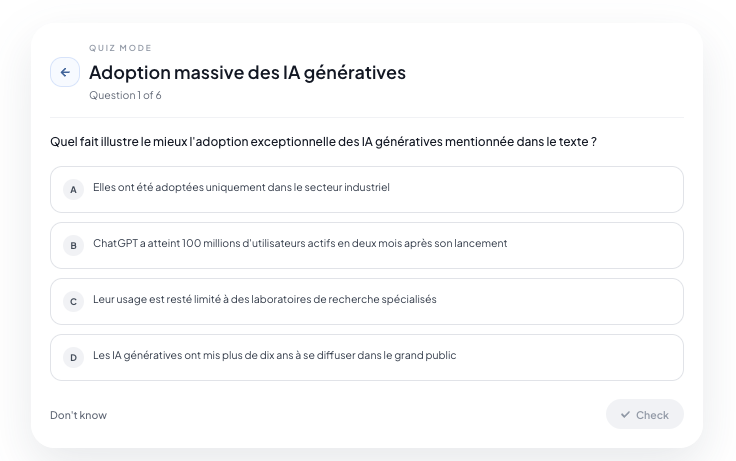Viewport: 736px width, 461px height.
Task: Choose answer stating ChatGPT reached 100 millions users
Action: click(x=367, y=246)
